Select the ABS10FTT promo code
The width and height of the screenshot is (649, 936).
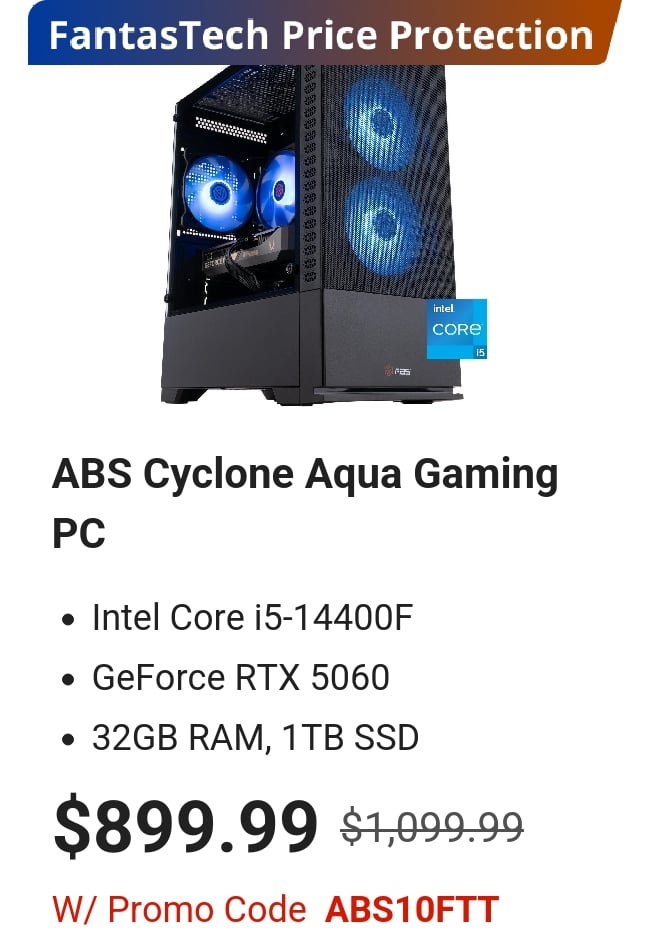[412, 910]
